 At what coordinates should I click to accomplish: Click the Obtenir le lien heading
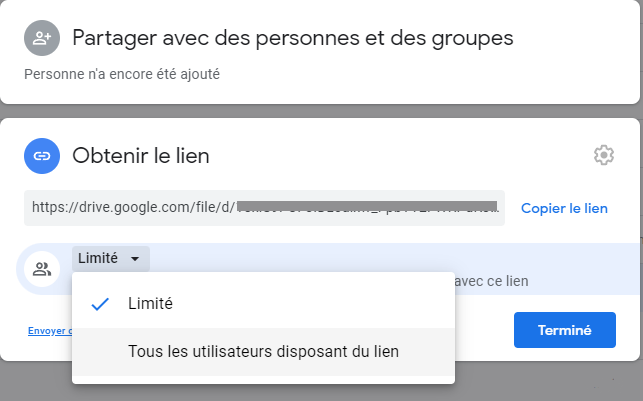point(141,156)
